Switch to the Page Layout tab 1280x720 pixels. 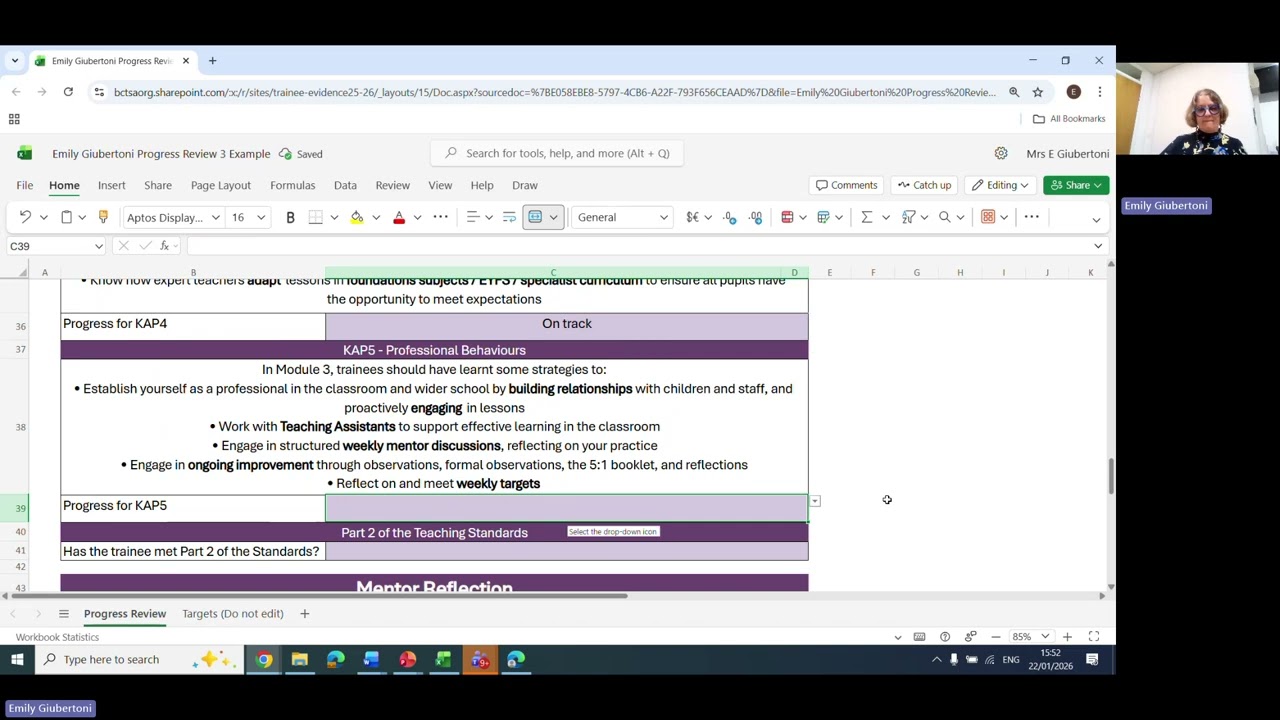[x=220, y=185]
